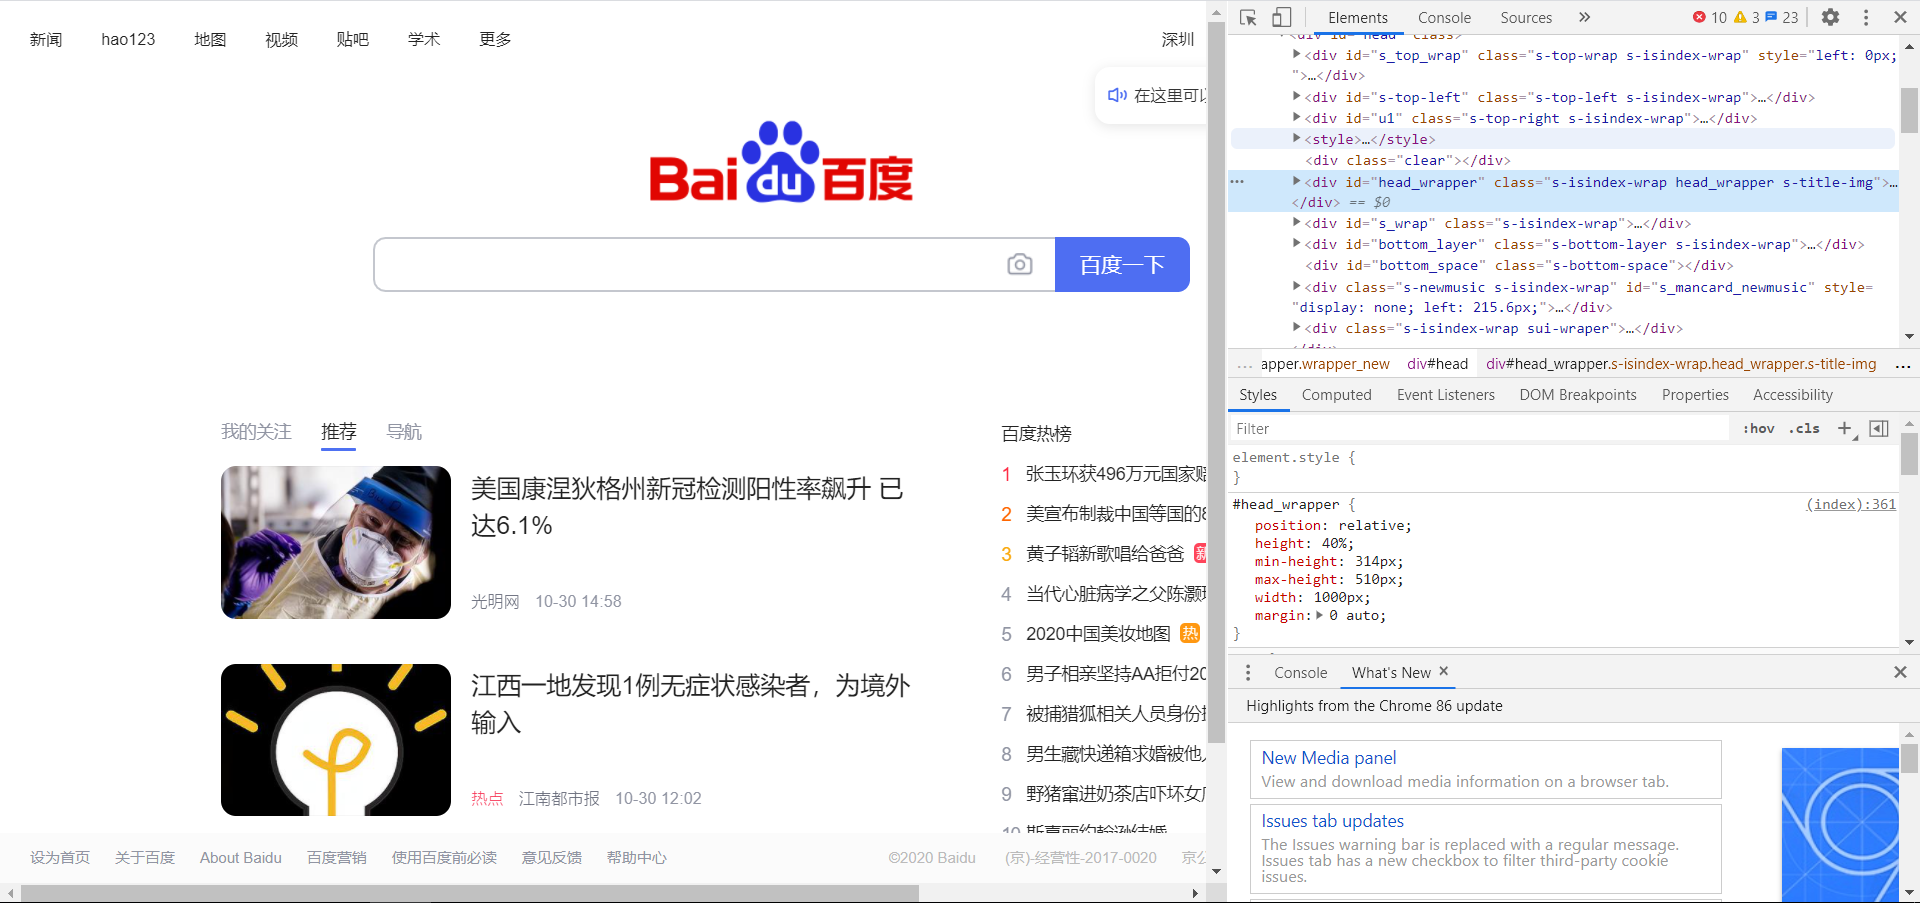
Task: Toggle computed styles sidebar icon
Action: (x=1879, y=428)
